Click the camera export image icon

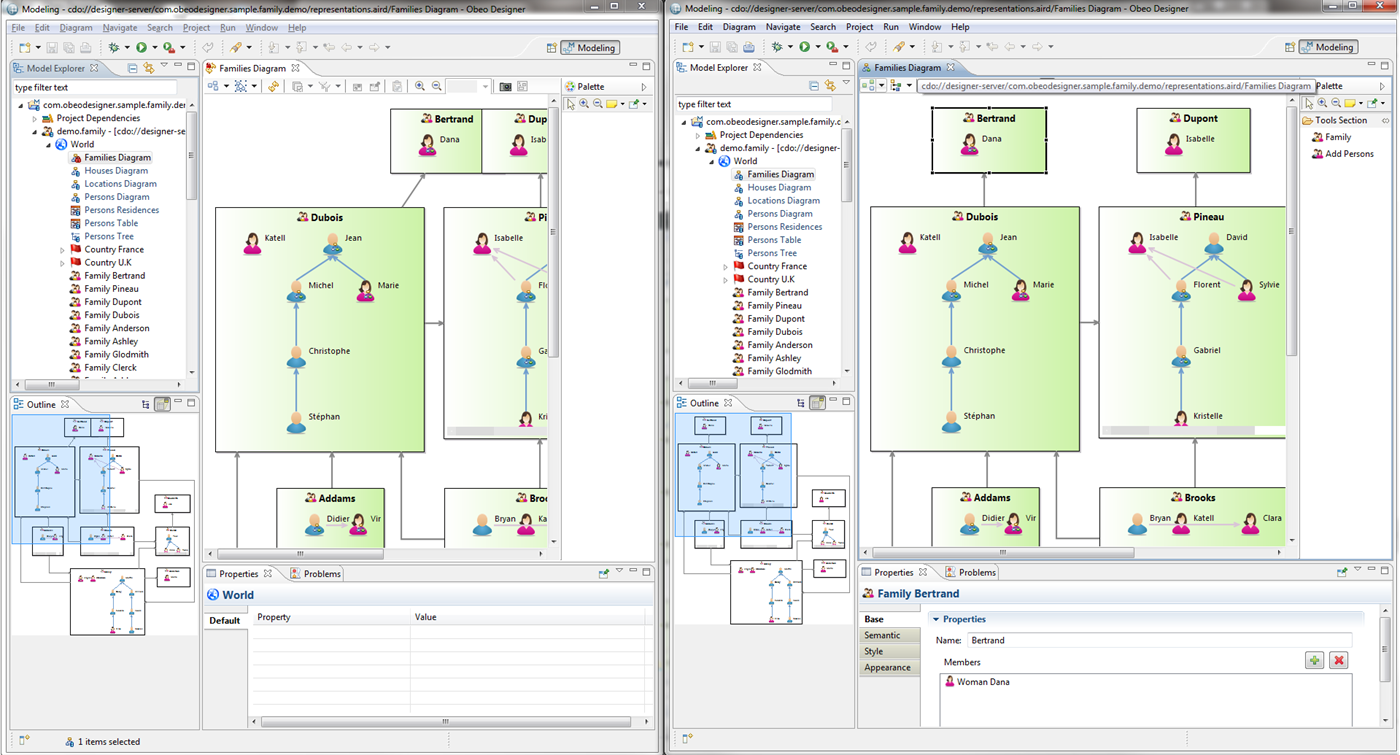click(x=505, y=87)
